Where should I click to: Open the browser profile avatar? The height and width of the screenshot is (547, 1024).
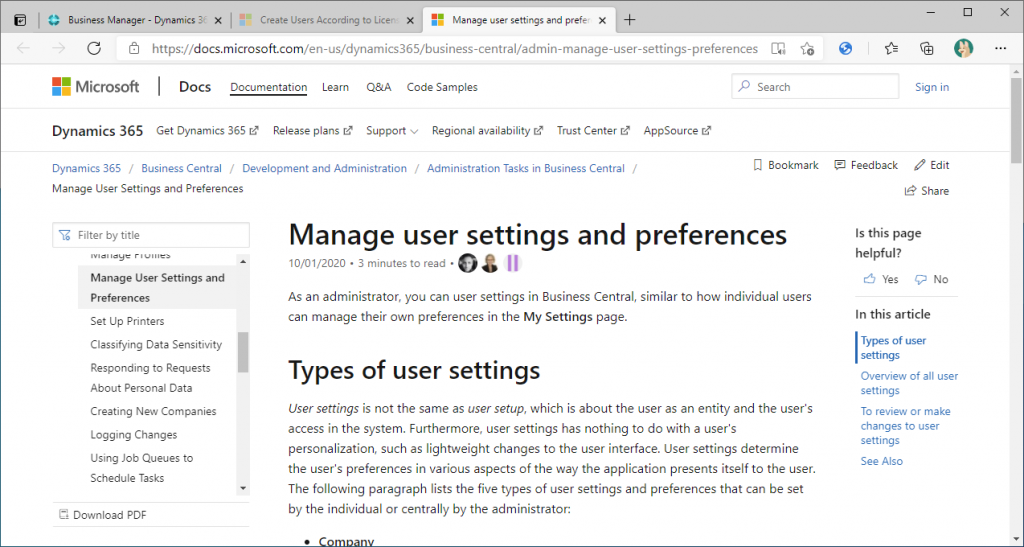(963, 48)
